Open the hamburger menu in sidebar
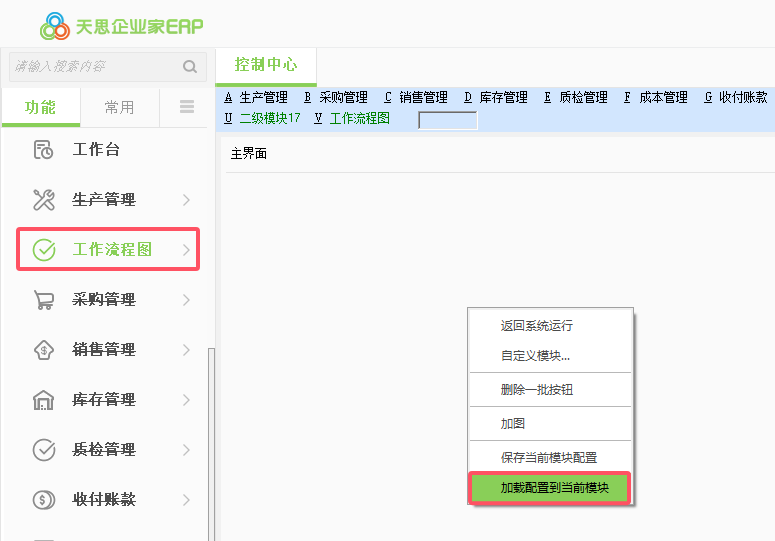Viewport: 775px width, 541px height. (x=187, y=107)
